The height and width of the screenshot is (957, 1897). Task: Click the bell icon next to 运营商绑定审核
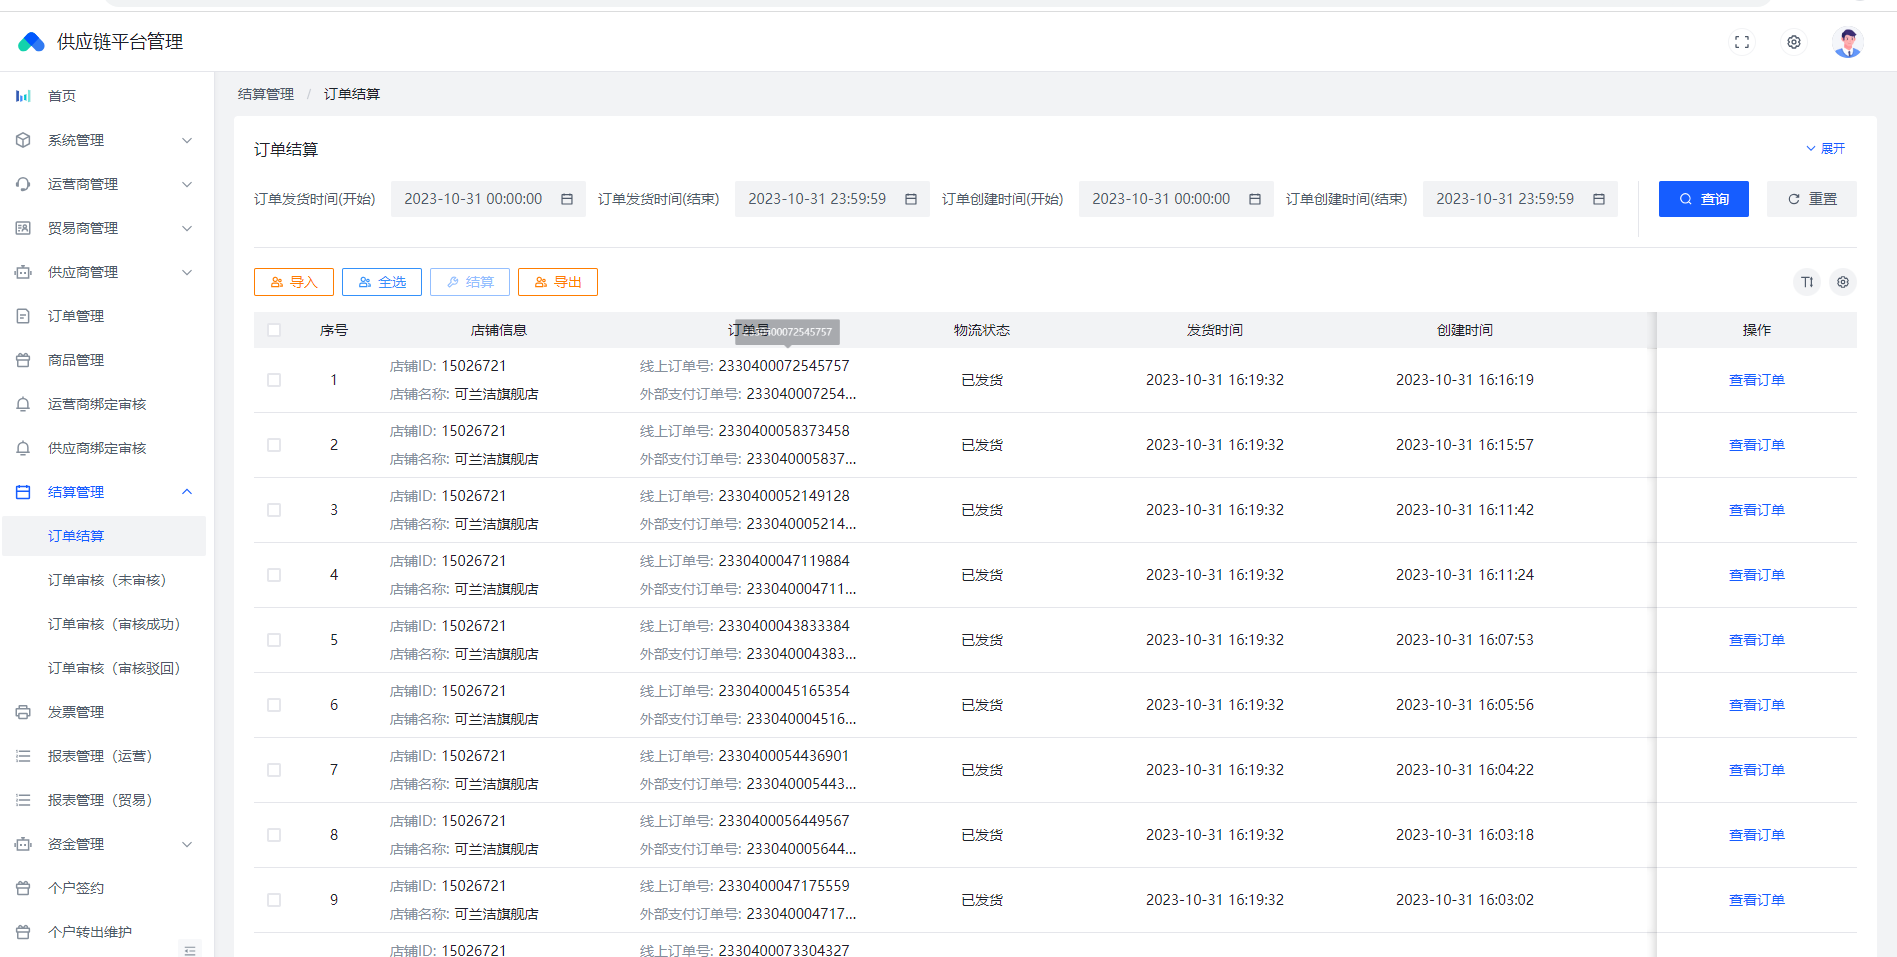click(23, 404)
